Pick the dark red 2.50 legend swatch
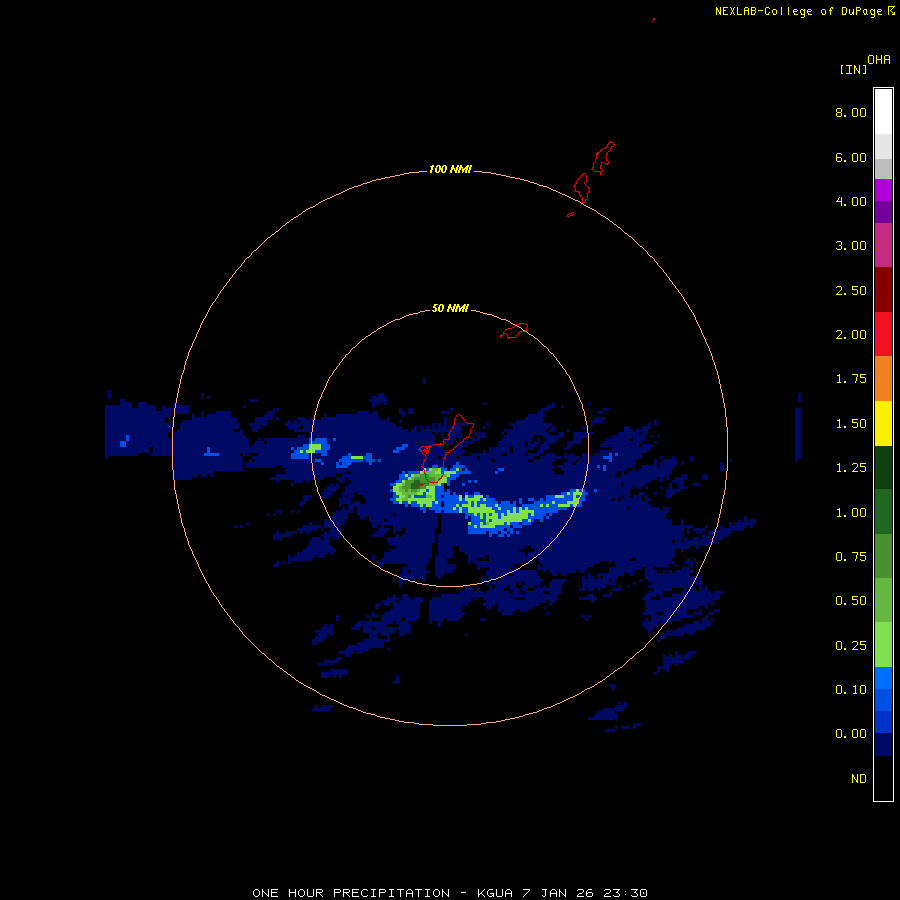The height and width of the screenshot is (900, 900). point(883,290)
